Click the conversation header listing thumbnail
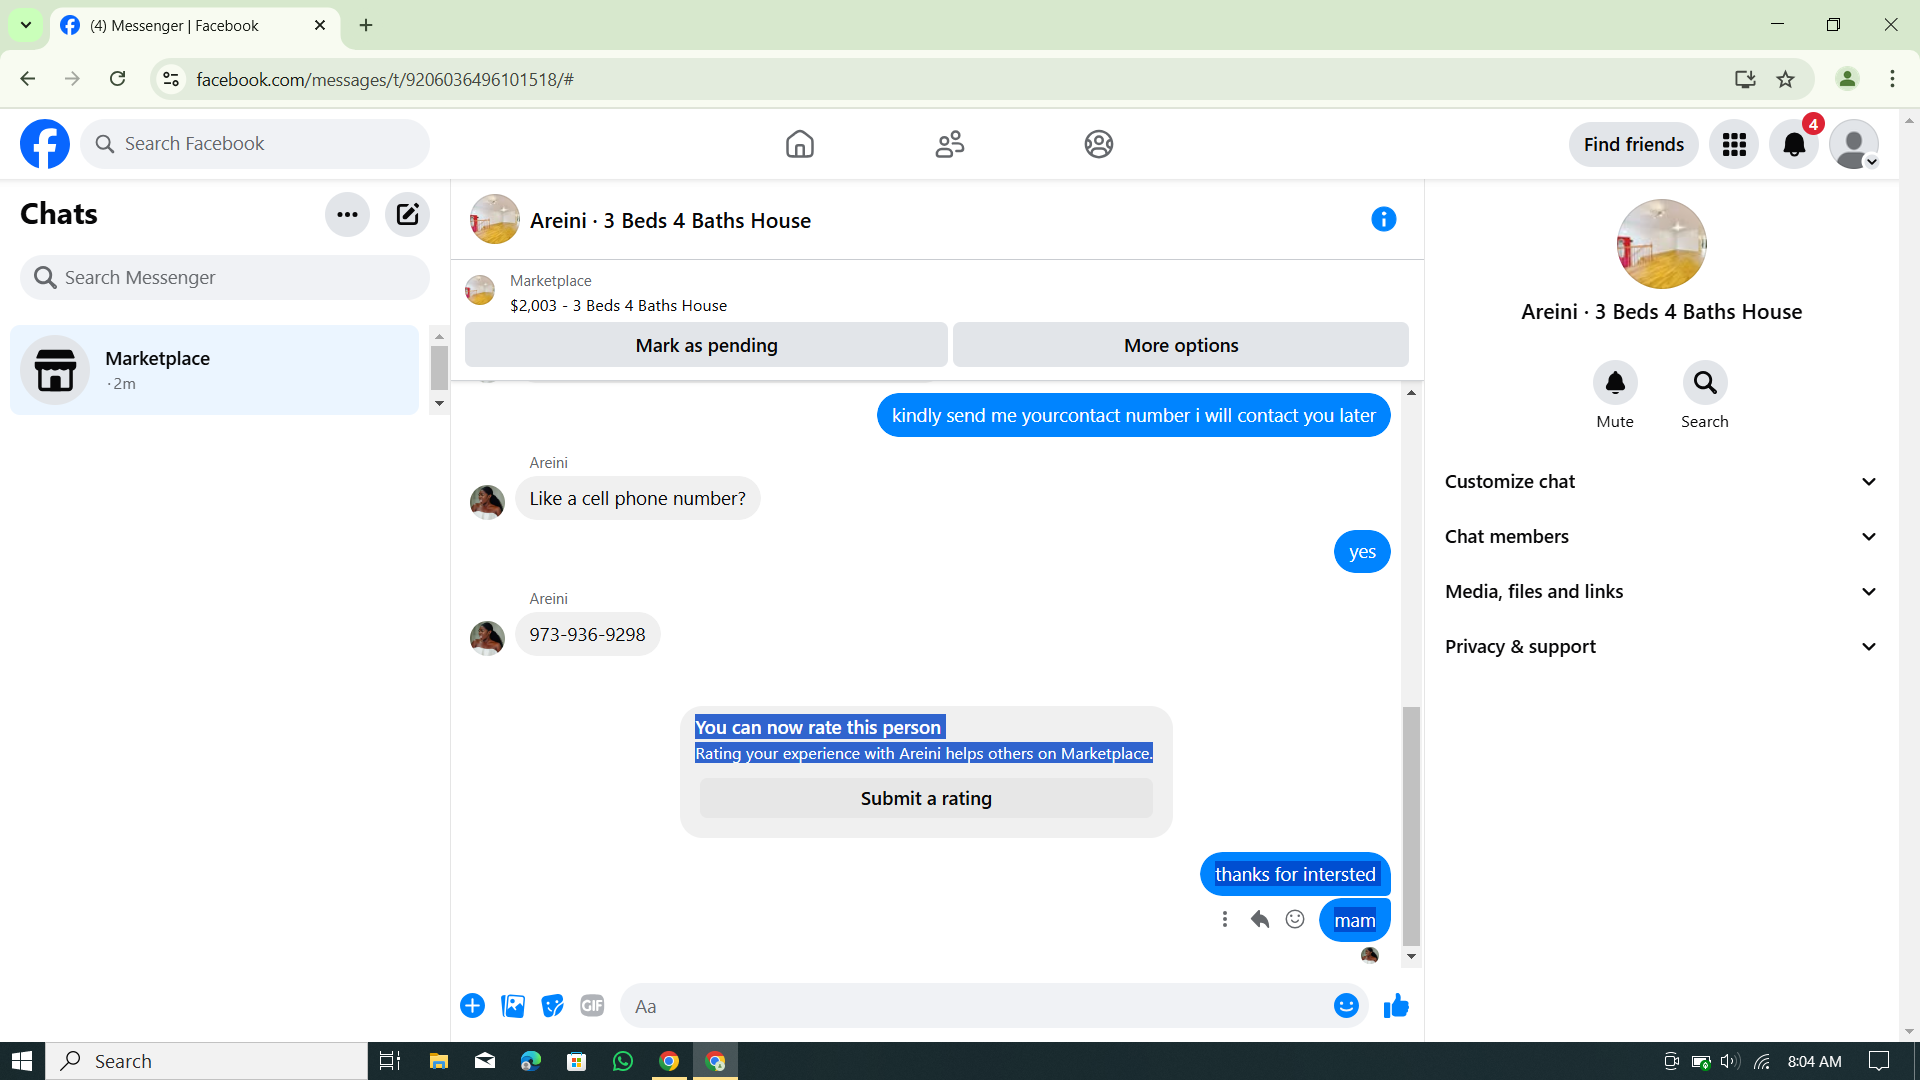 [495, 219]
